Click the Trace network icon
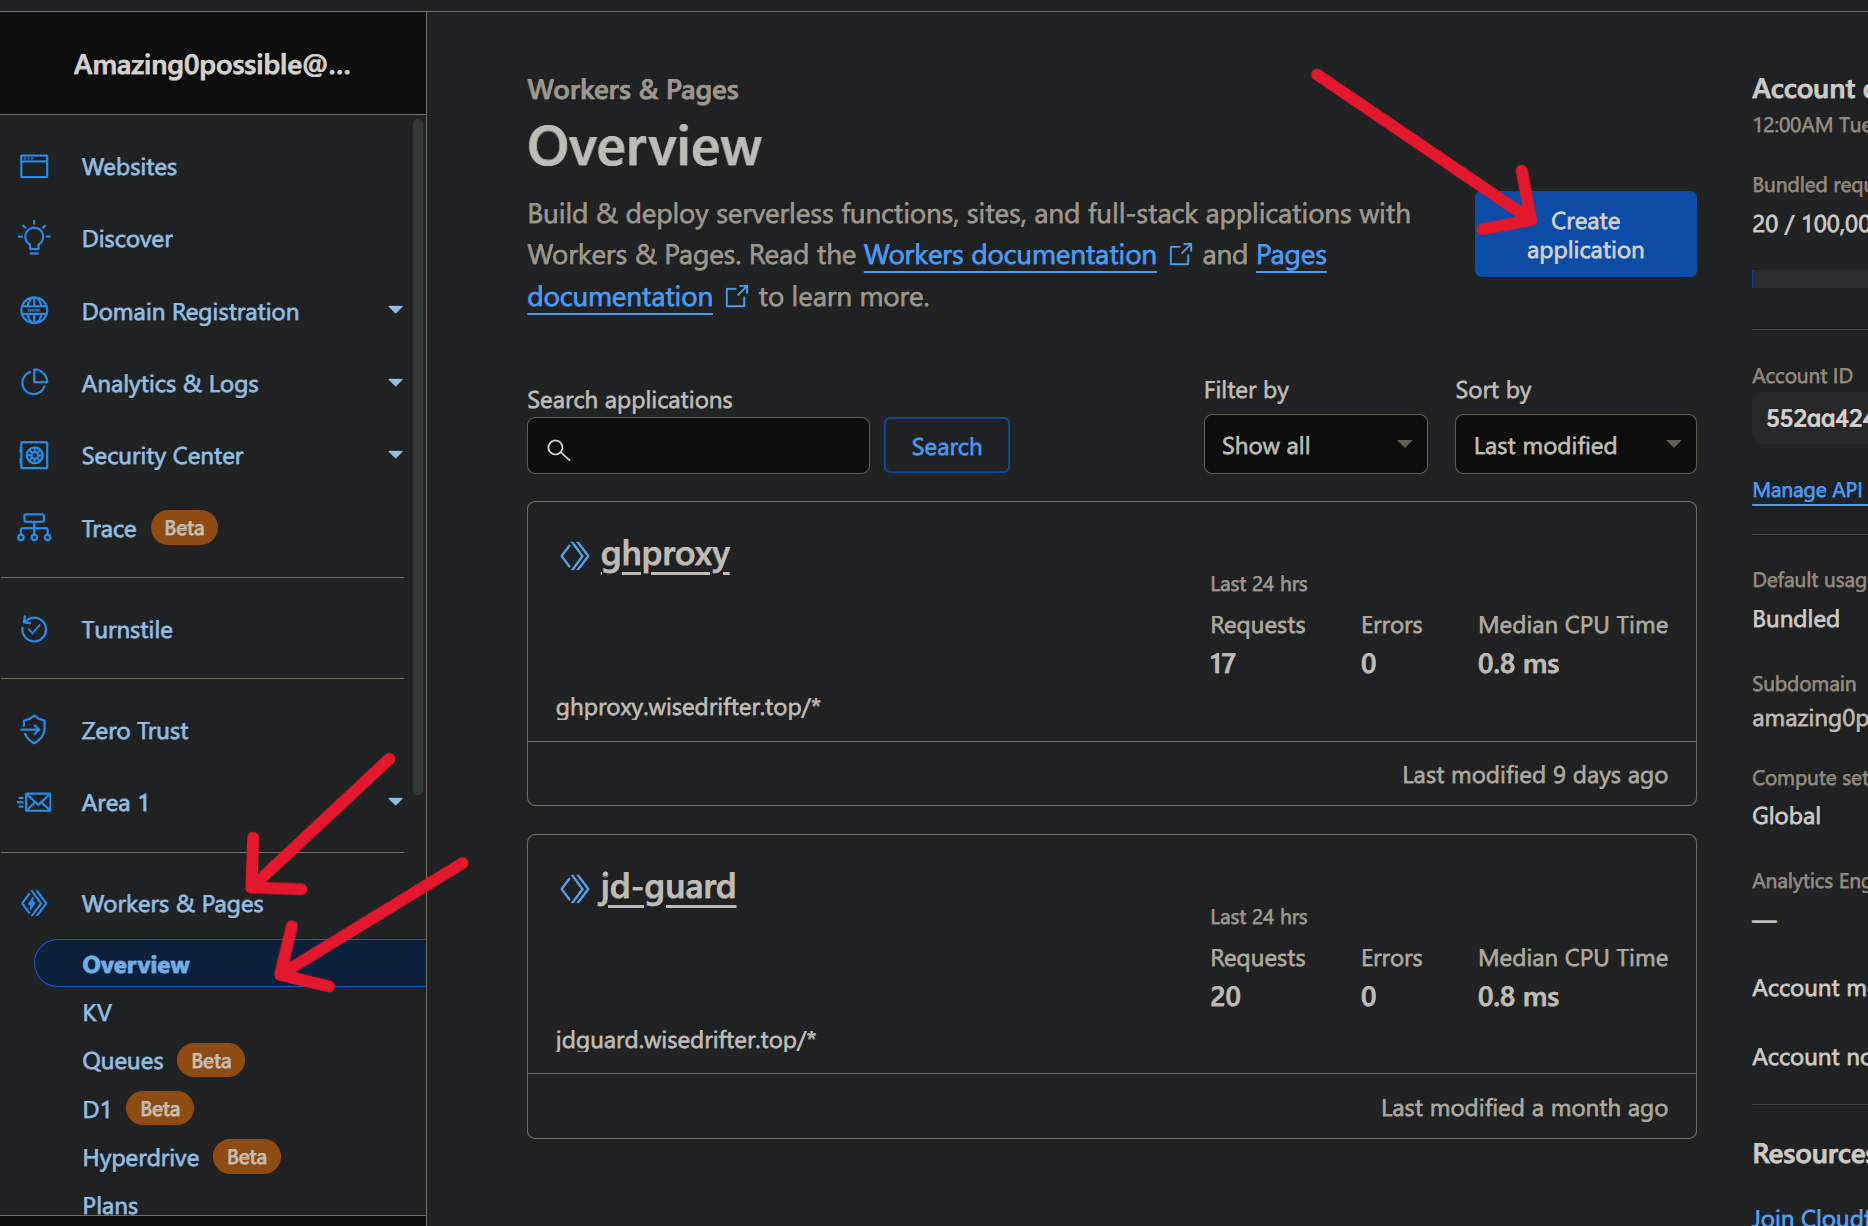 (x=34, y=528)
